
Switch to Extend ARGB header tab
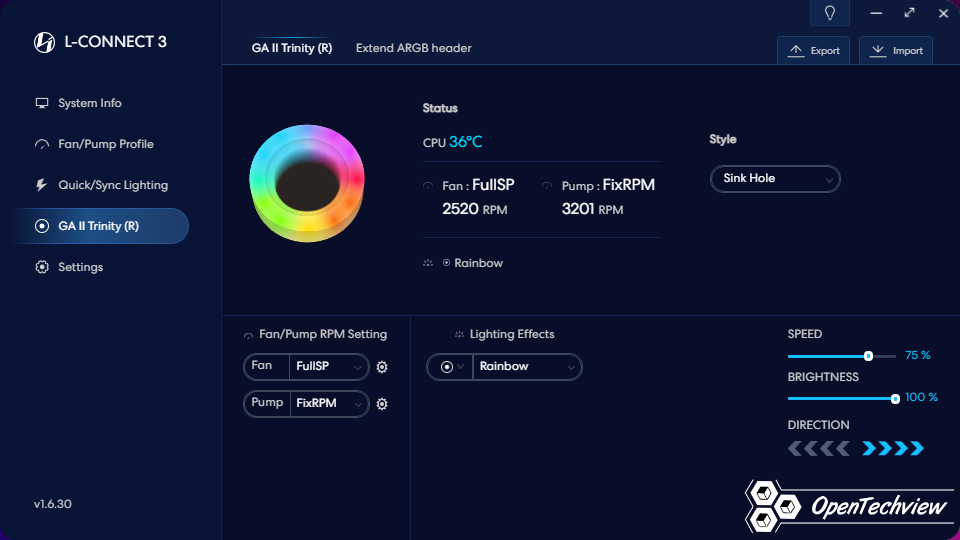413,48
